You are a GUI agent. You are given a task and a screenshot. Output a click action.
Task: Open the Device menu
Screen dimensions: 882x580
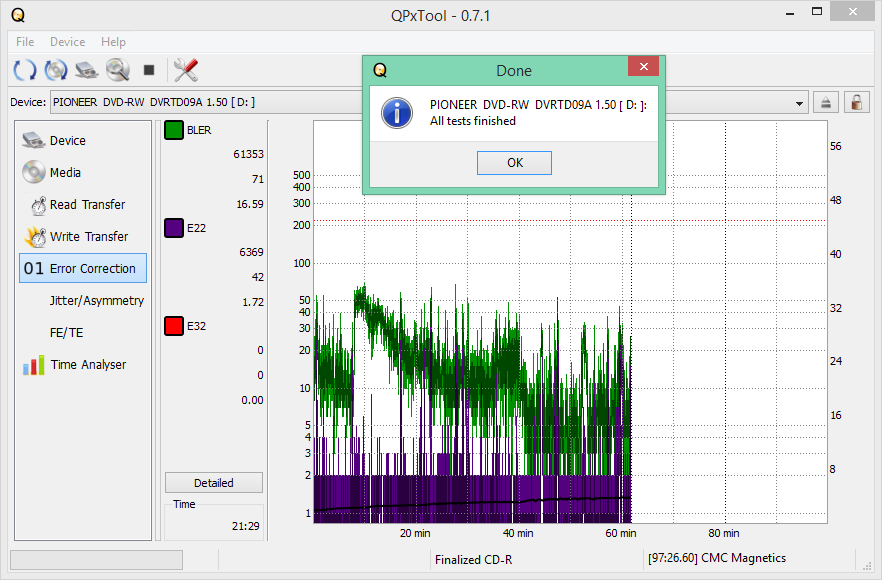68,42
